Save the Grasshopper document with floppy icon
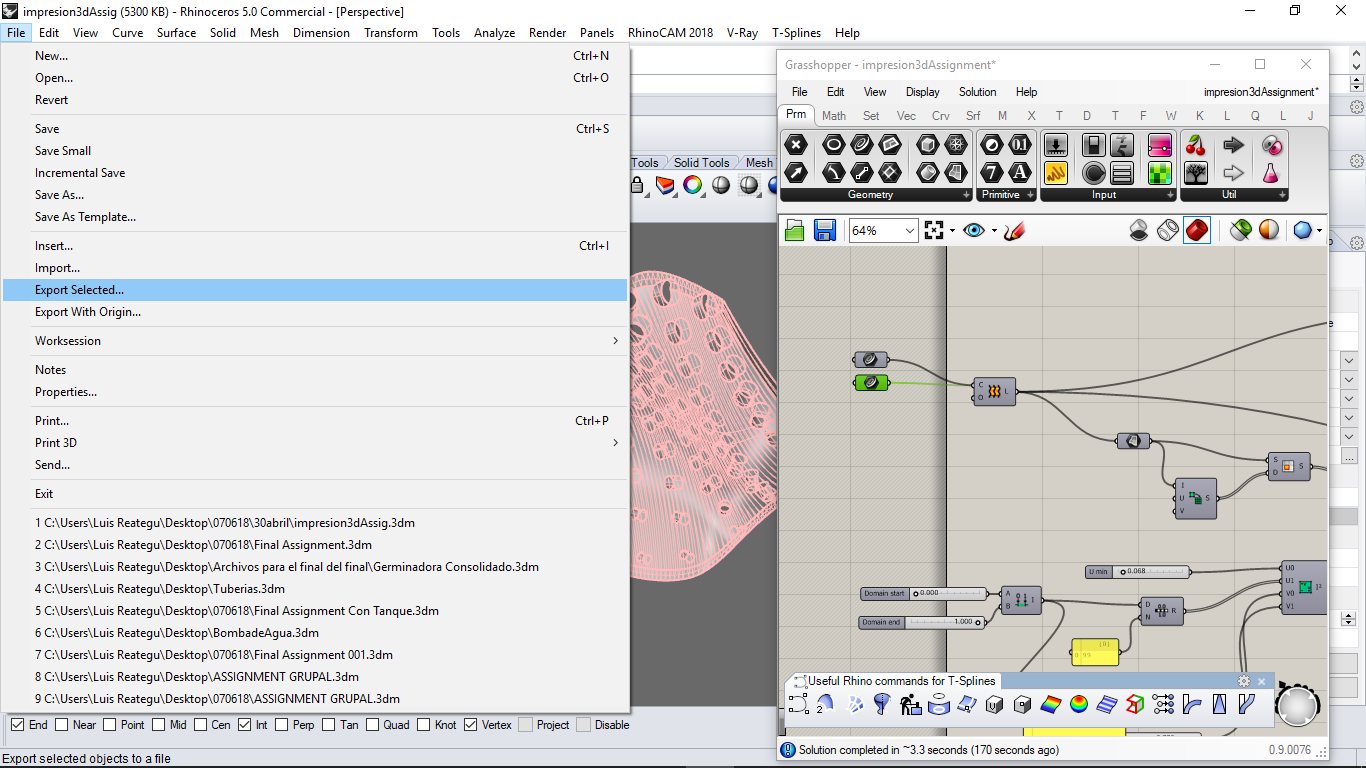The image size is (1366, 768). pos(825,231)
